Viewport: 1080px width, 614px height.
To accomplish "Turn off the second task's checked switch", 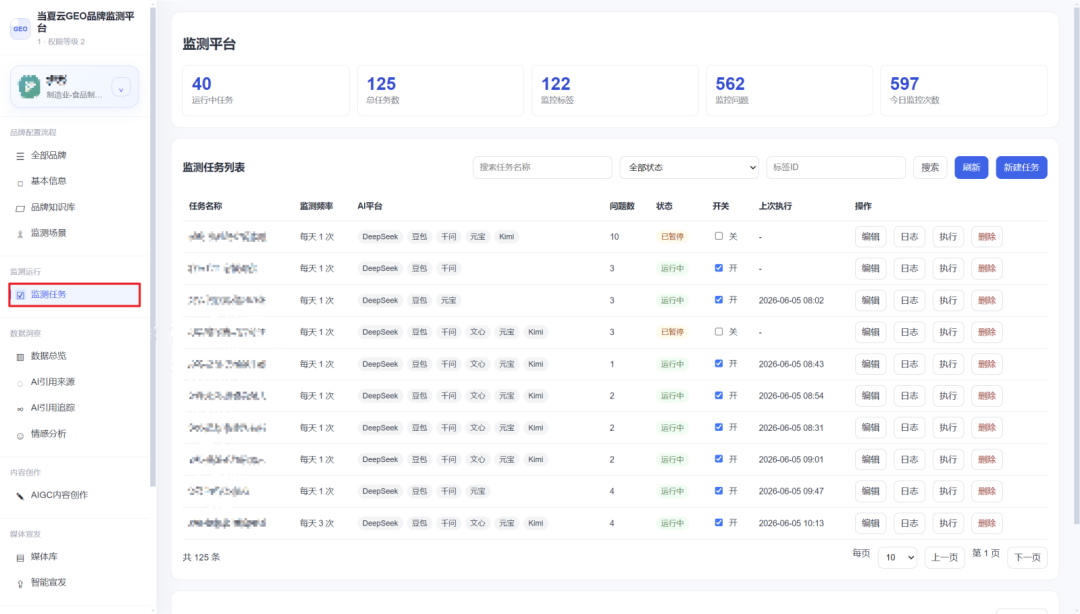I will pos(718,267).
